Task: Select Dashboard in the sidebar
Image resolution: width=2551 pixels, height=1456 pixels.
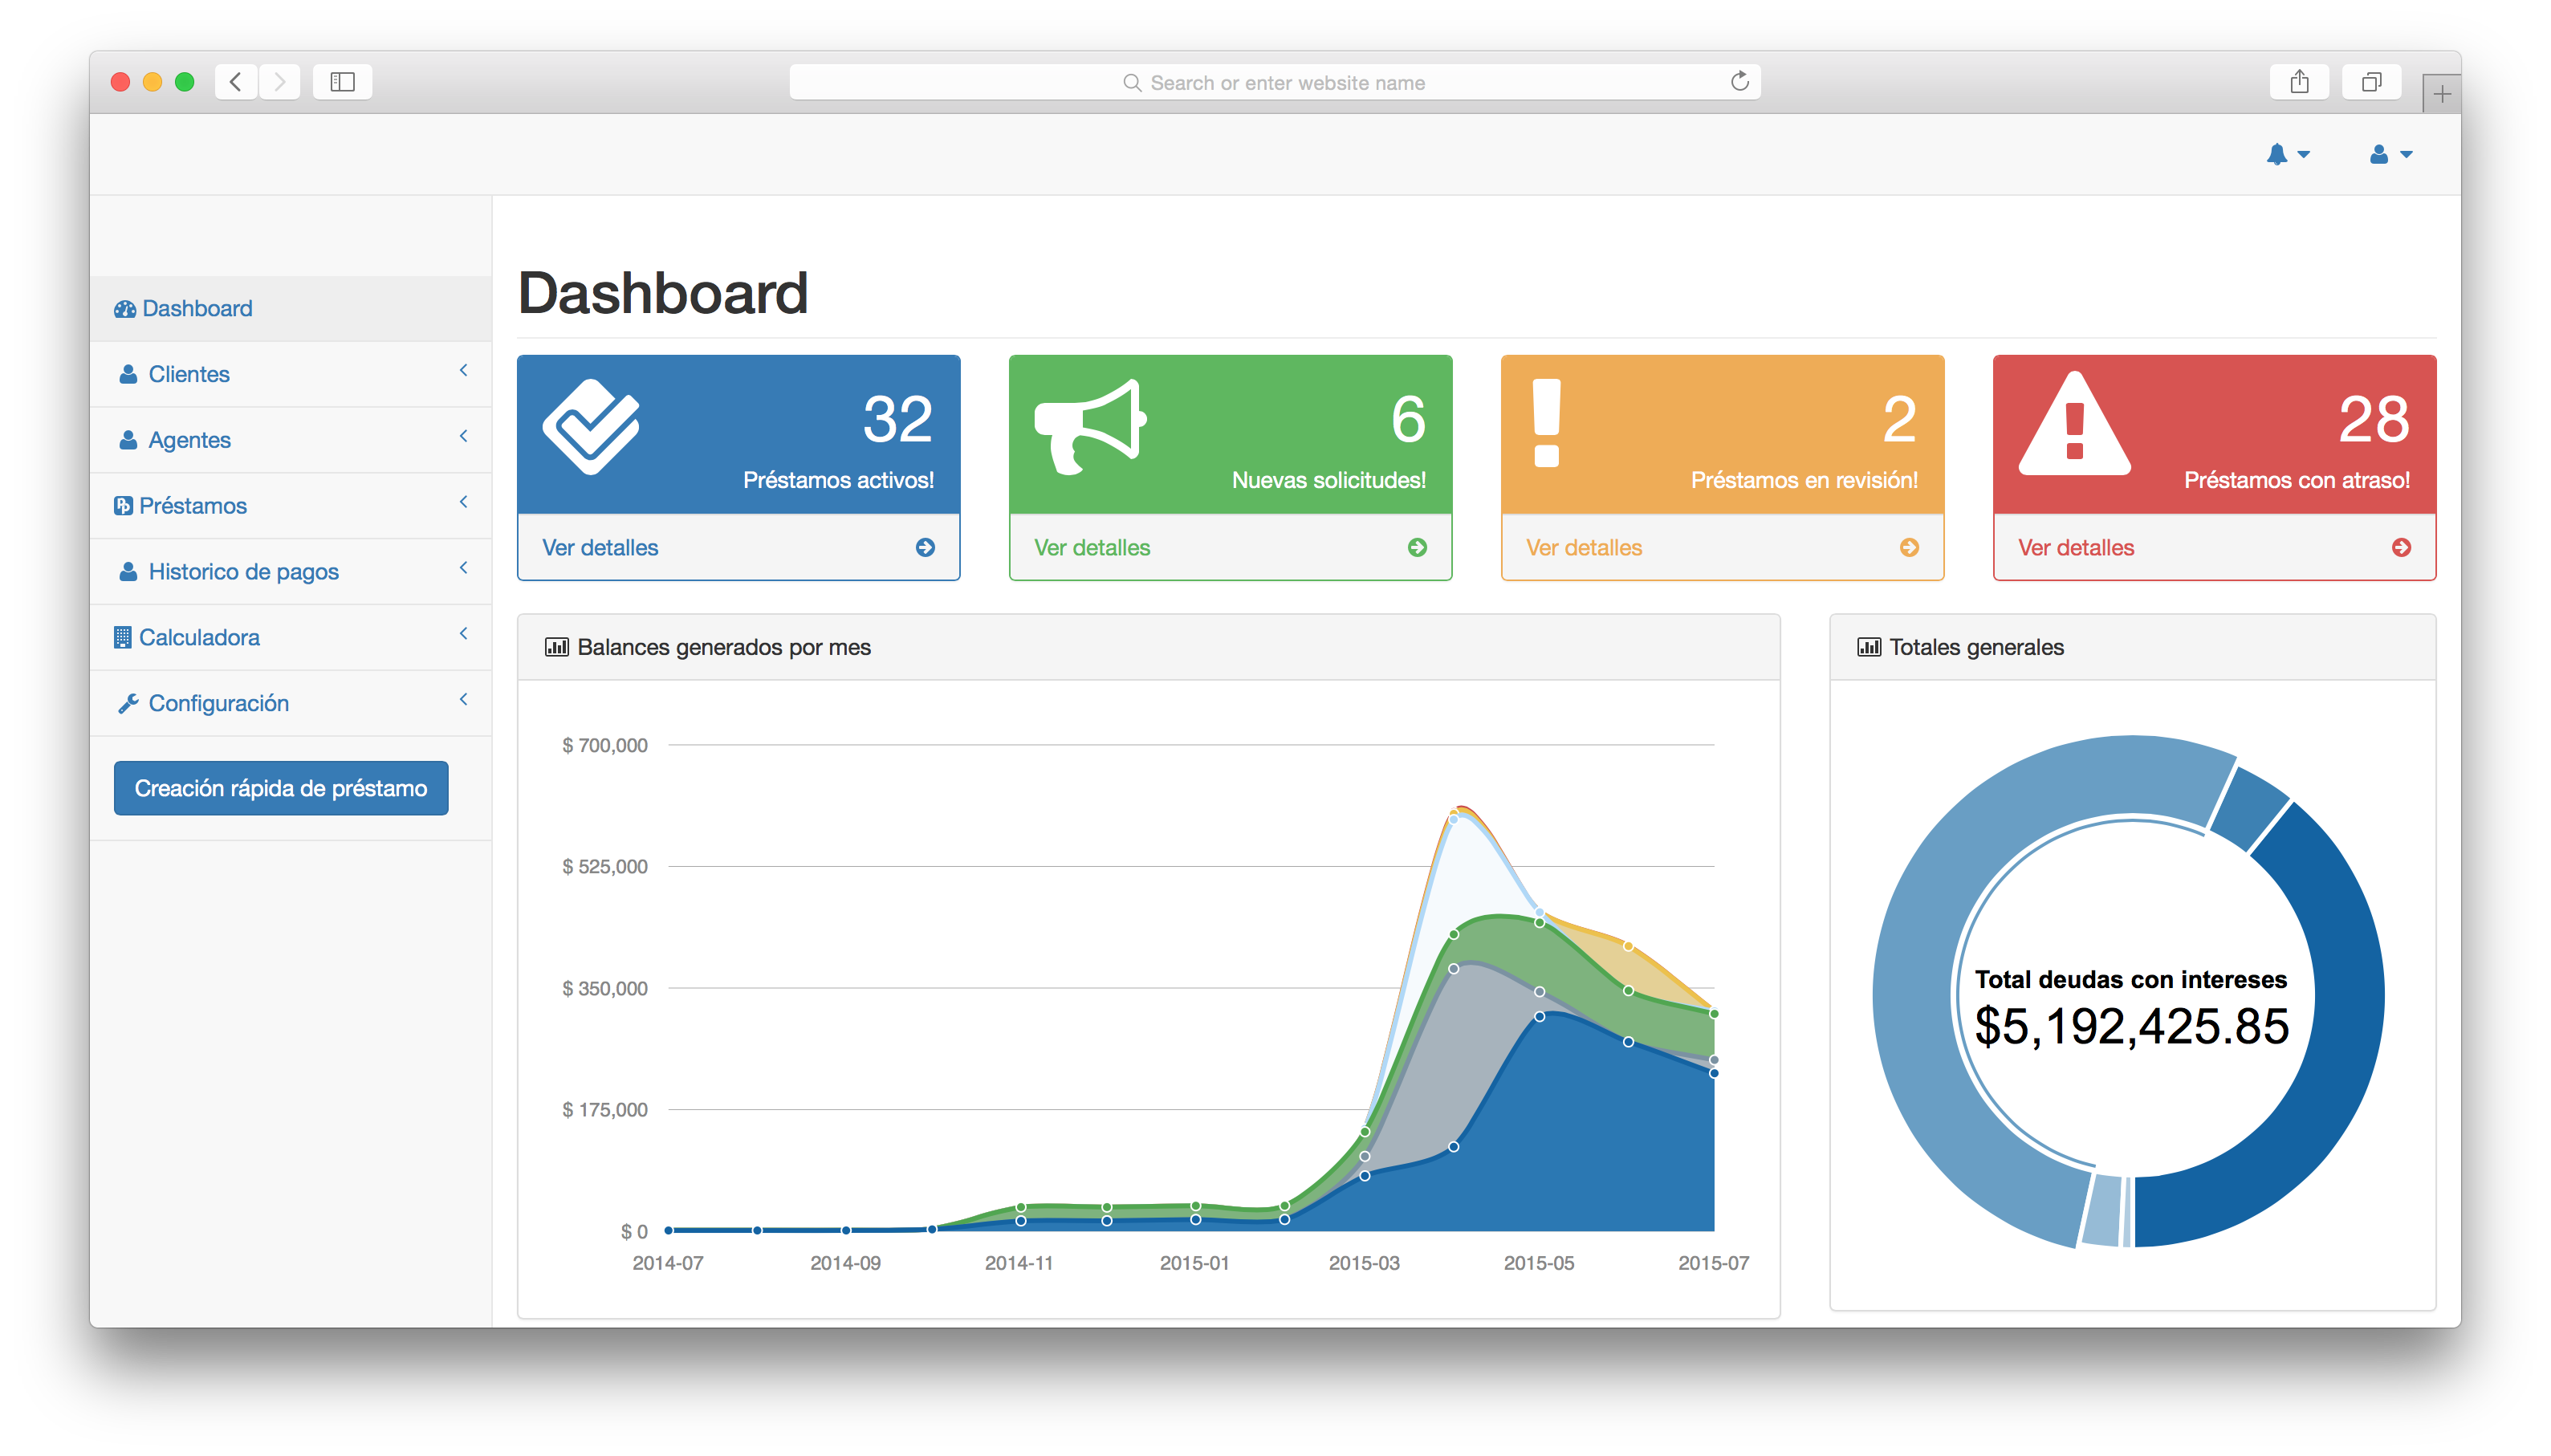Action: (x=197, y=308)
